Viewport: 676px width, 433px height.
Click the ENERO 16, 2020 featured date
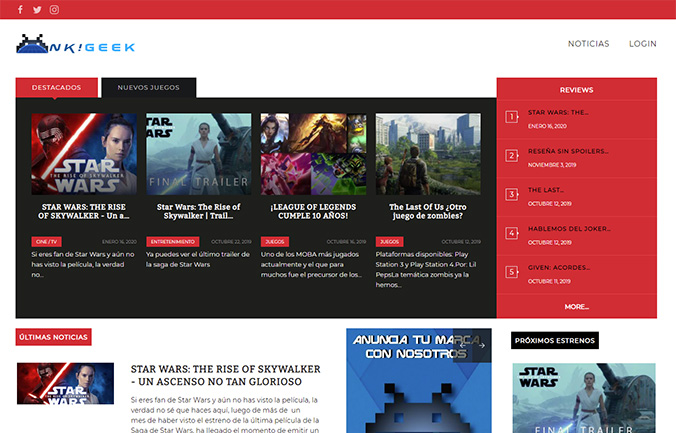pos(119,242)
